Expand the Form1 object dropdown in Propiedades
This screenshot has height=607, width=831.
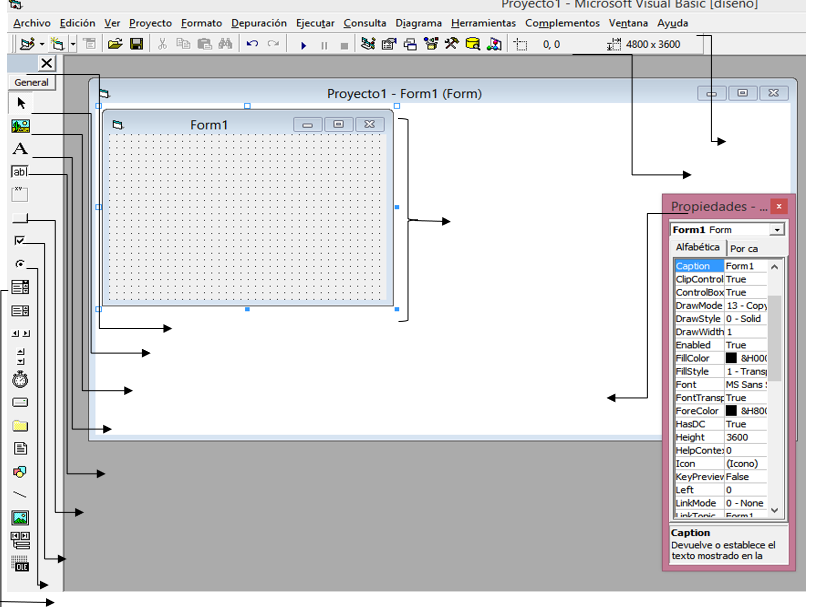click(777, 230)
